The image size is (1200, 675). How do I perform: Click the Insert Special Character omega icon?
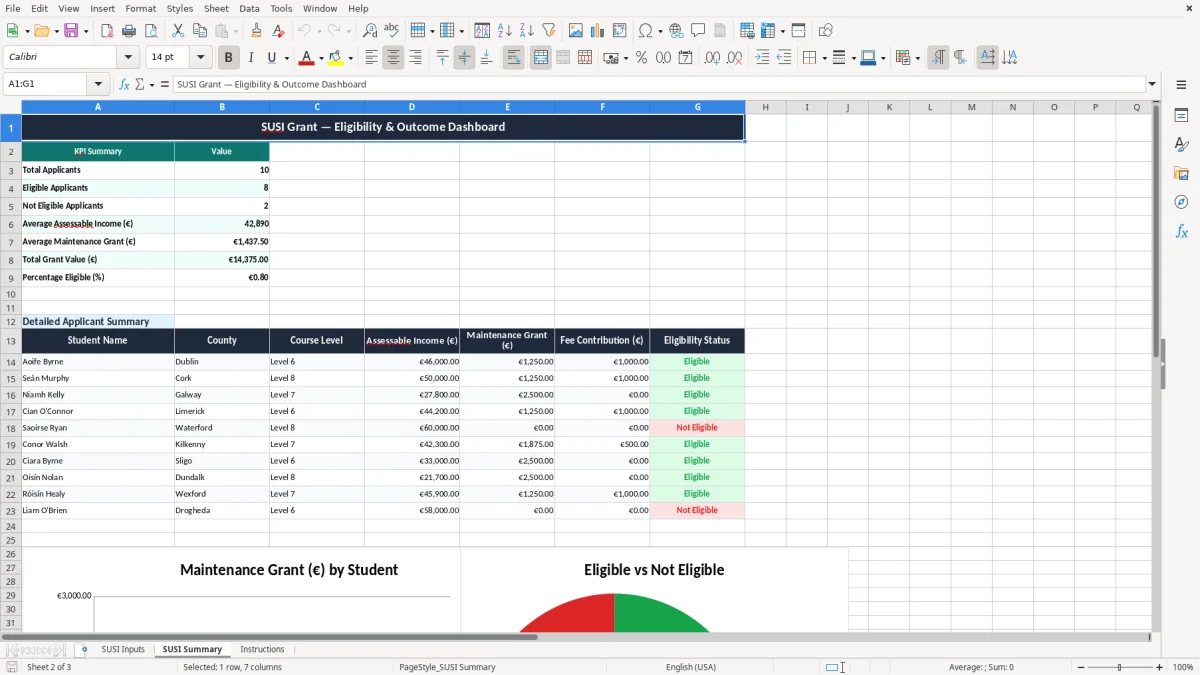(x=644, y=31)
